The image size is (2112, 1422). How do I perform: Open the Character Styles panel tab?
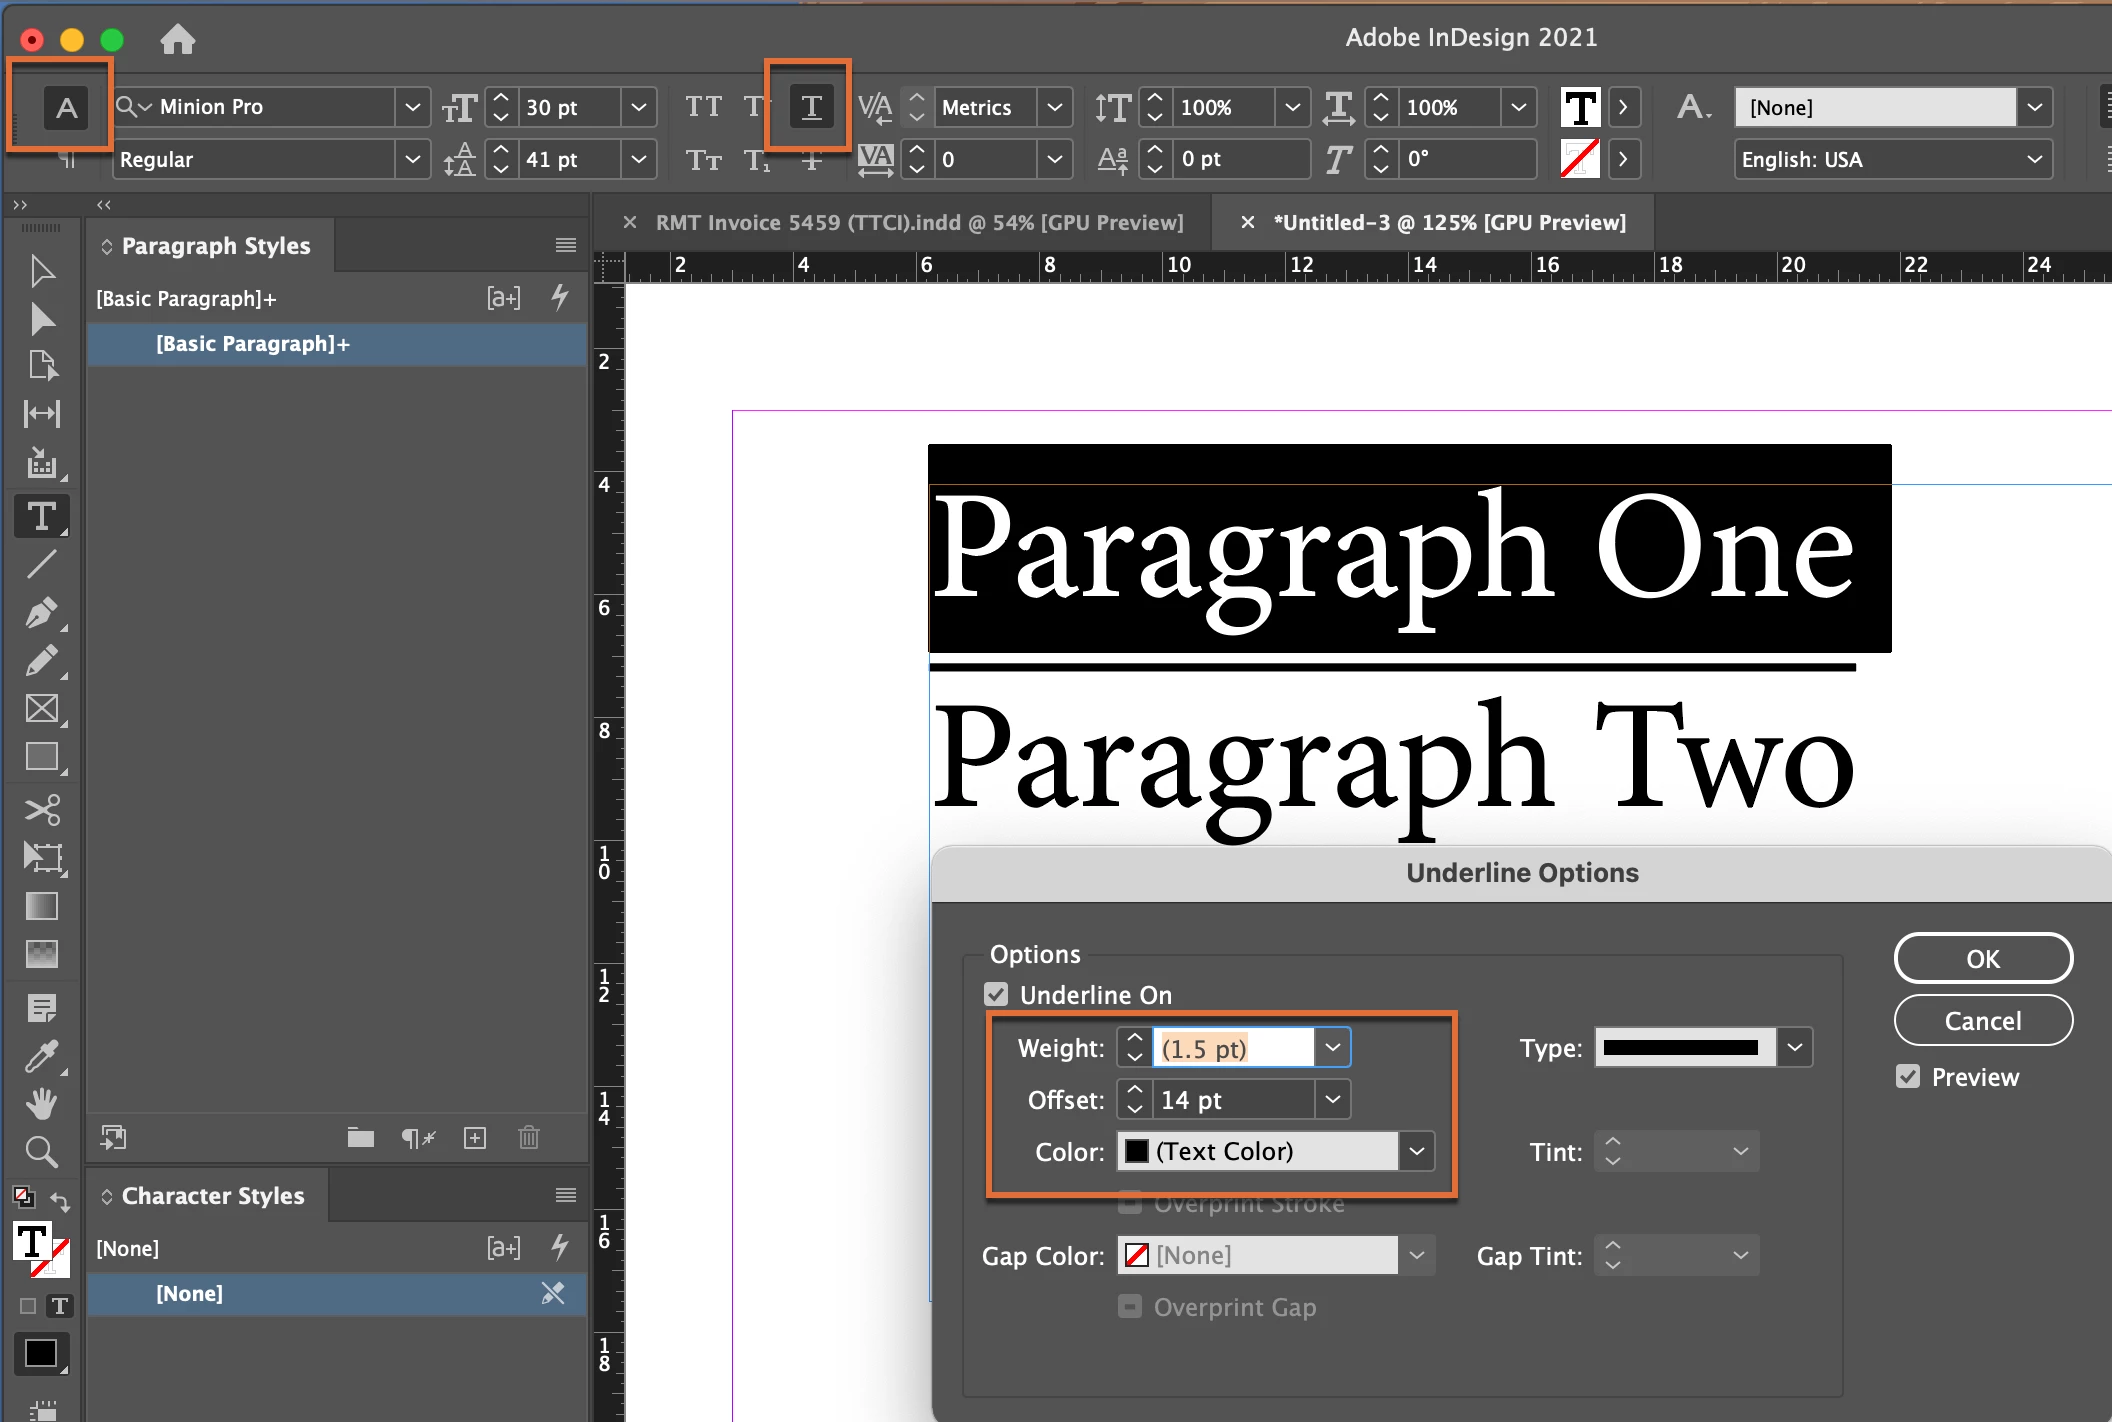(x=212, y=1195)
